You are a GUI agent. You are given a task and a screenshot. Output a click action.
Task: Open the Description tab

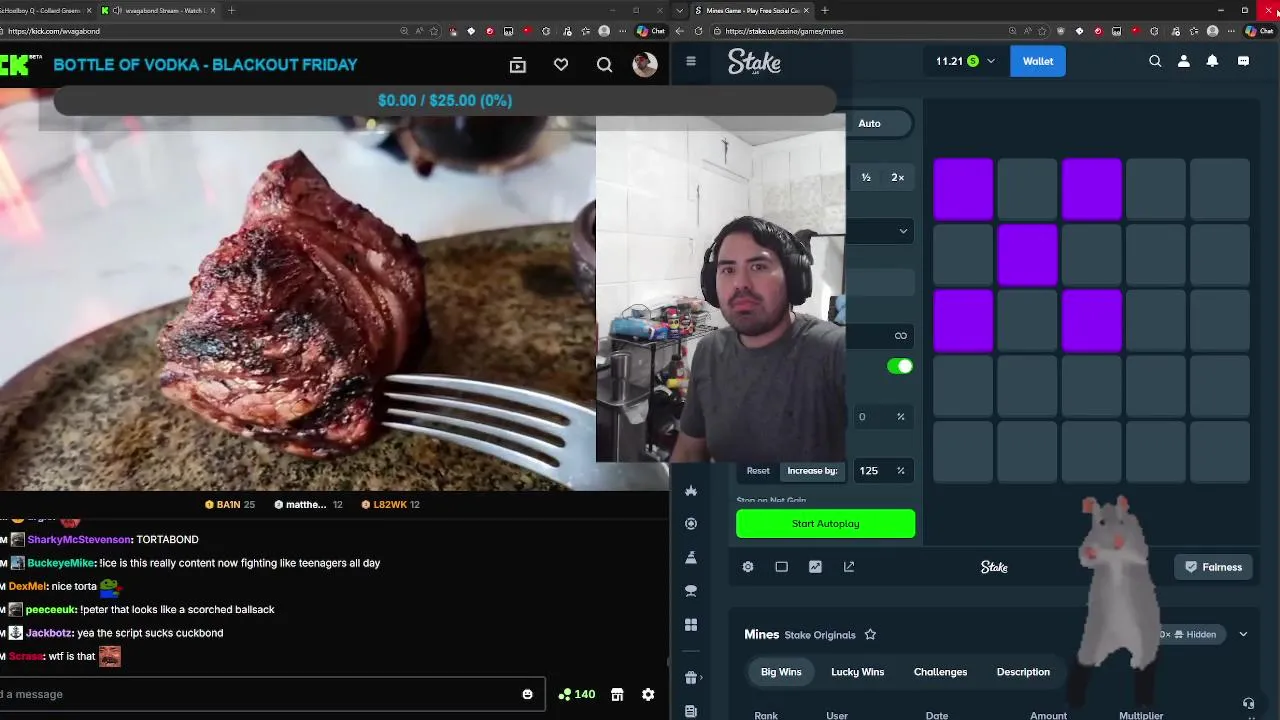coord(1023,672)
